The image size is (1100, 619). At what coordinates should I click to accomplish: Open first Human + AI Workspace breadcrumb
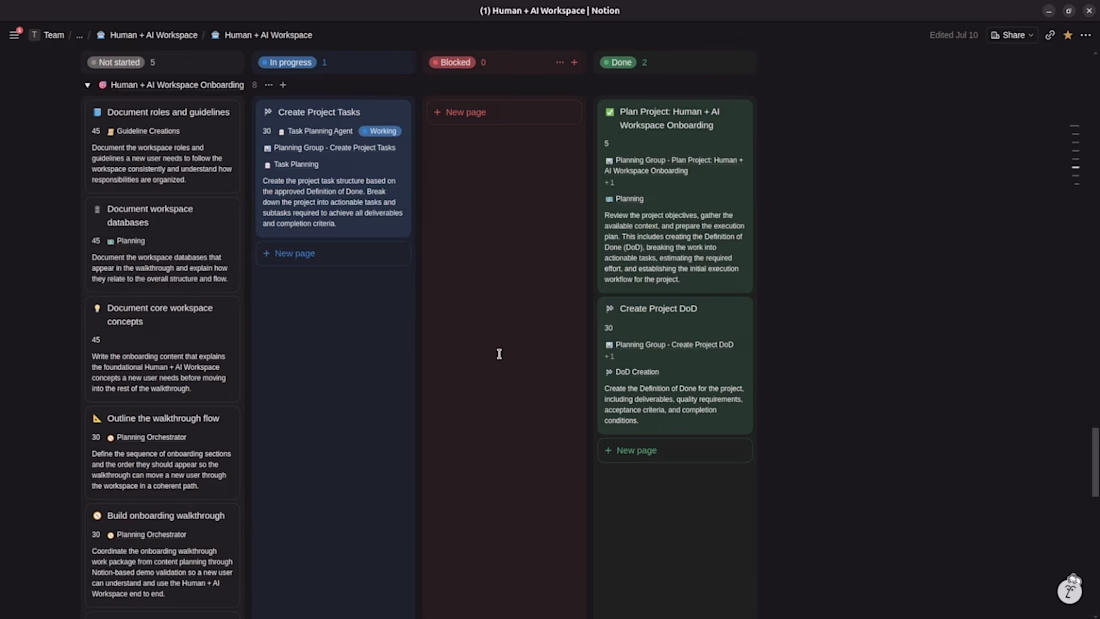(147, 35)
